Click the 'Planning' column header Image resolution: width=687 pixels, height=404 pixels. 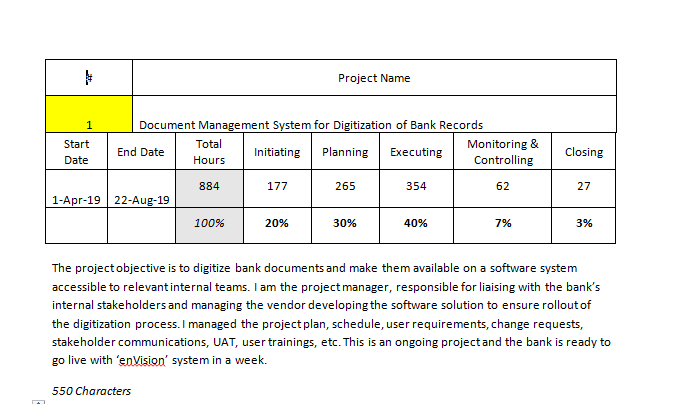[345, 152]
